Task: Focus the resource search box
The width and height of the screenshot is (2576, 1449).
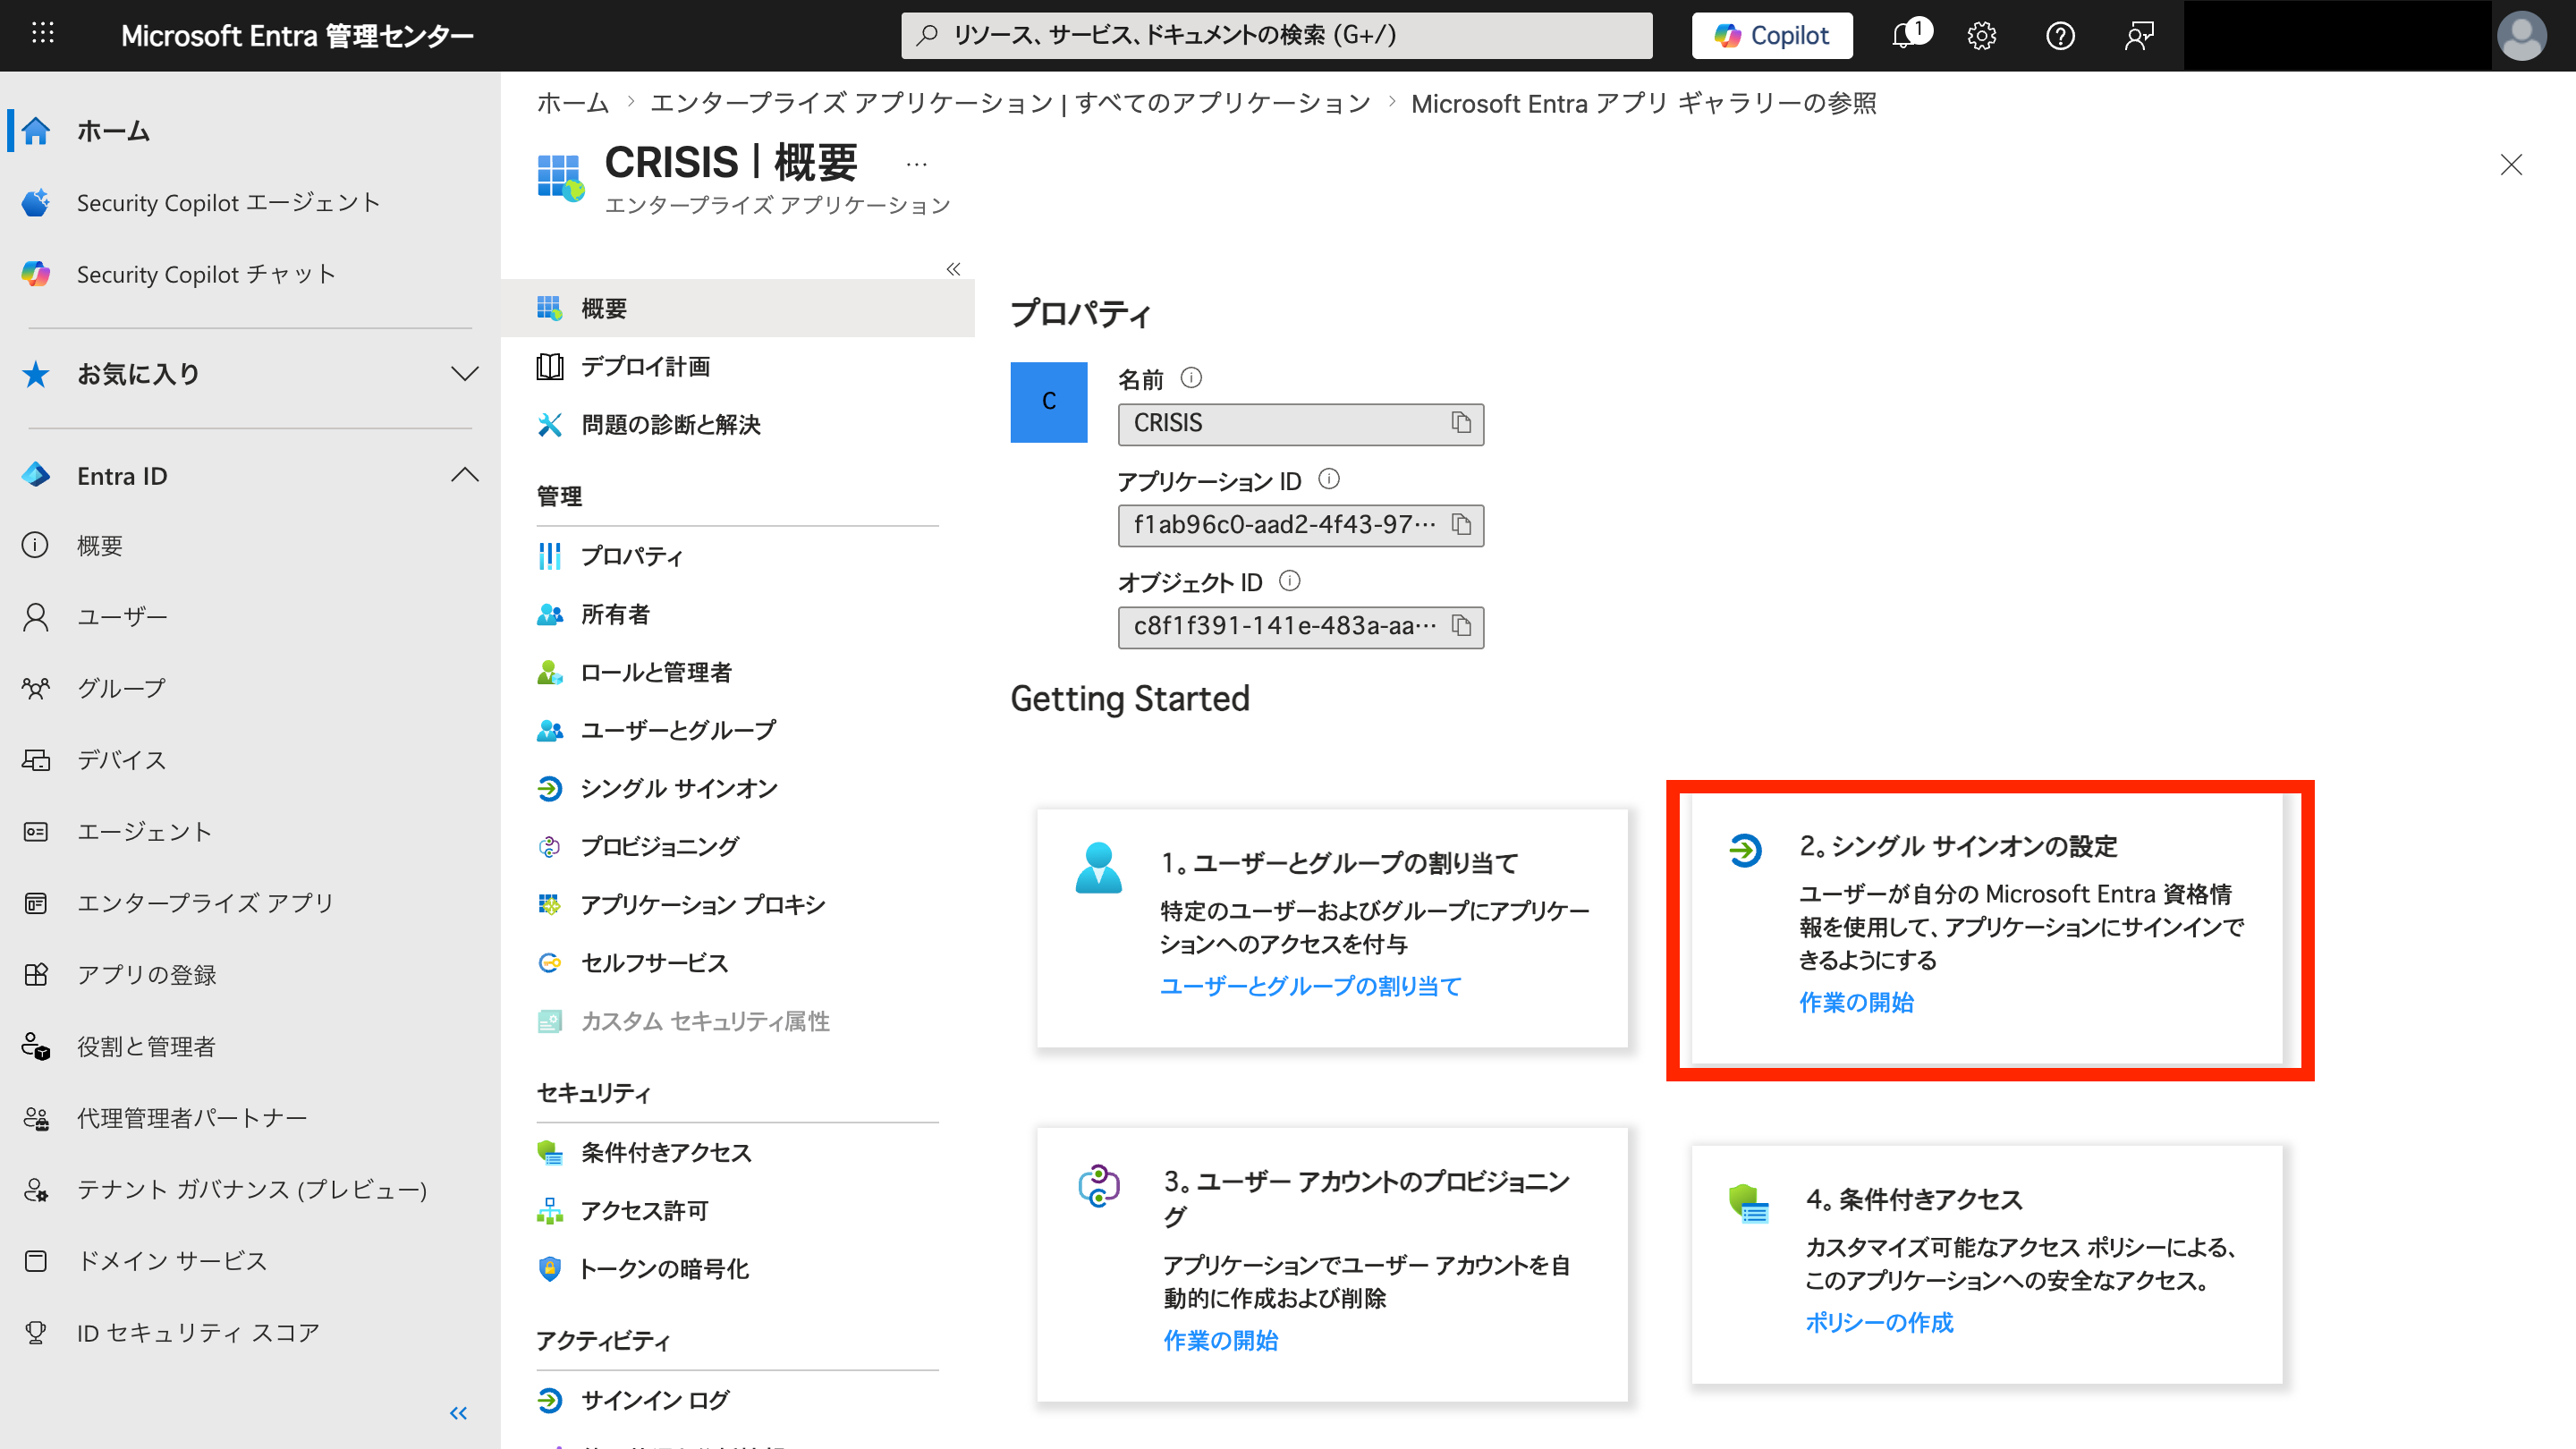Action: coord(1276,36)
